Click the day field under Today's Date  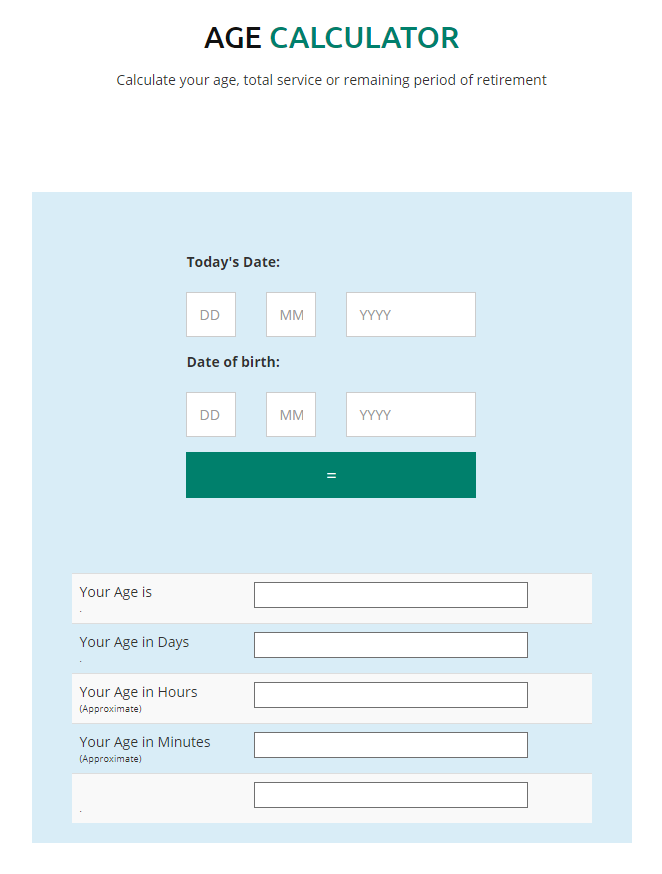[x=211, y=315]
